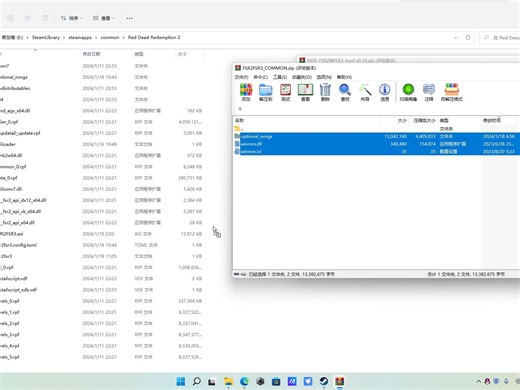Click the WinRAR Extract To folder icon
The width and height of the screenshot is (520, 390).
click(266, 92)
